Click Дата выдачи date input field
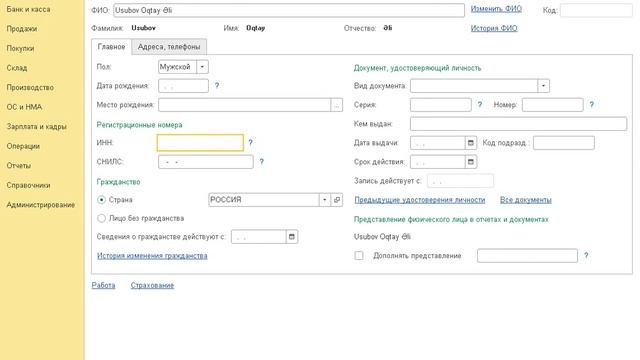This screenshot has height=360, width=640. (438, 143)
